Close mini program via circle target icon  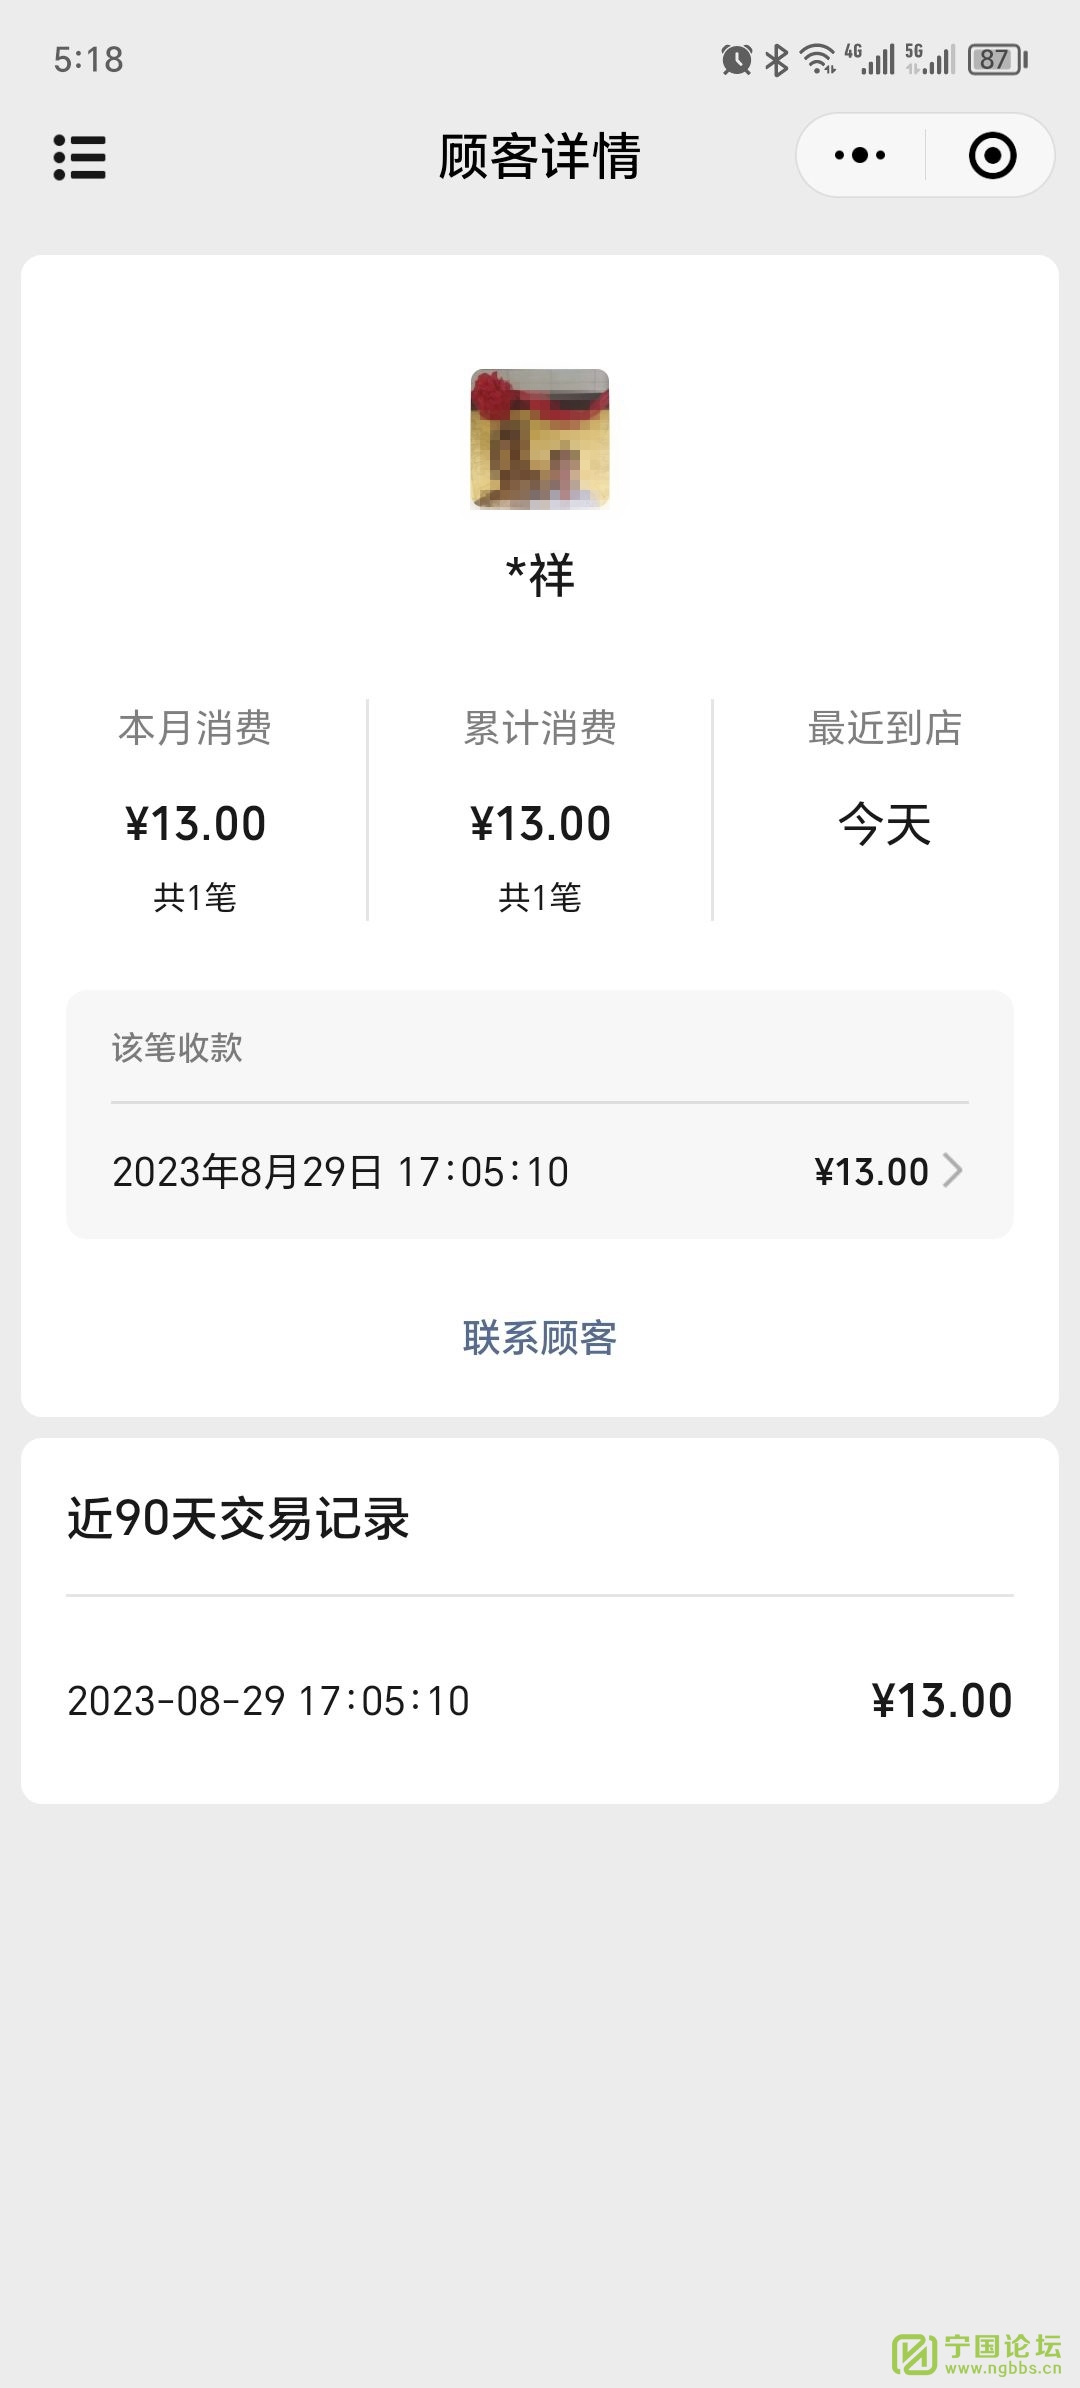tap(992, 155)
